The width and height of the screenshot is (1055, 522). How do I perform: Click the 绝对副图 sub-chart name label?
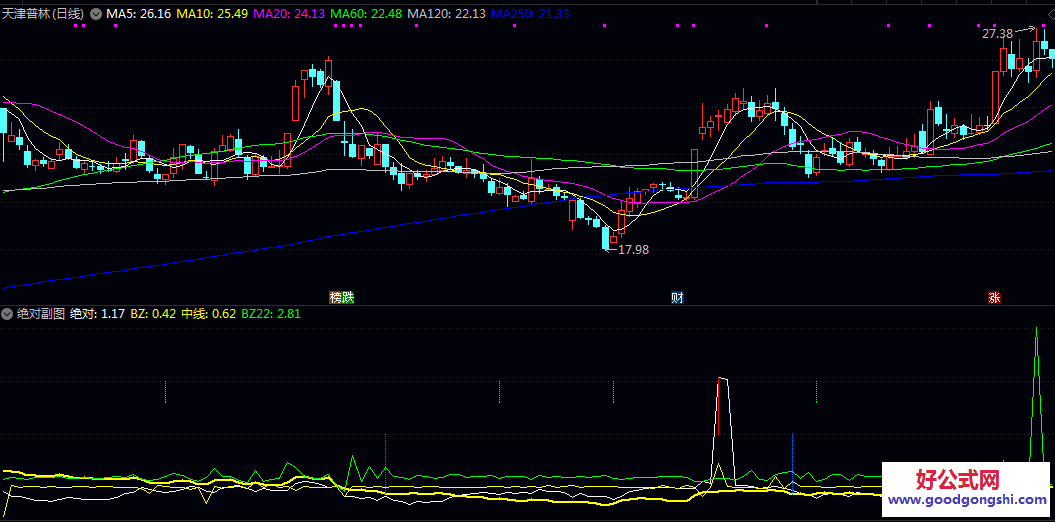pyautogui.click(x=40, y=314)
